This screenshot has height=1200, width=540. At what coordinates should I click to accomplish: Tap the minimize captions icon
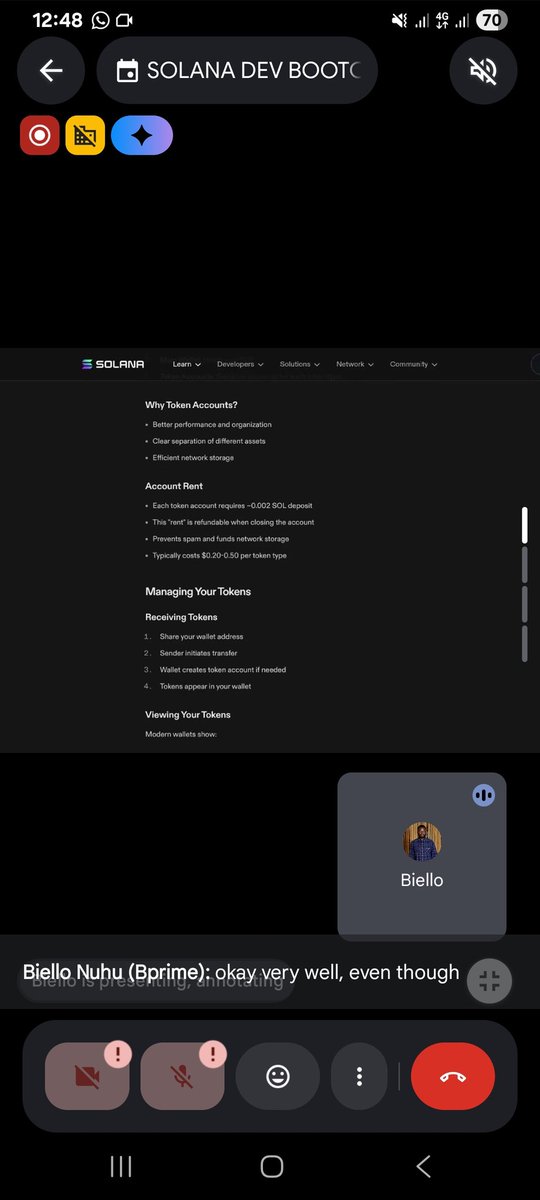[x=490, y=981]
